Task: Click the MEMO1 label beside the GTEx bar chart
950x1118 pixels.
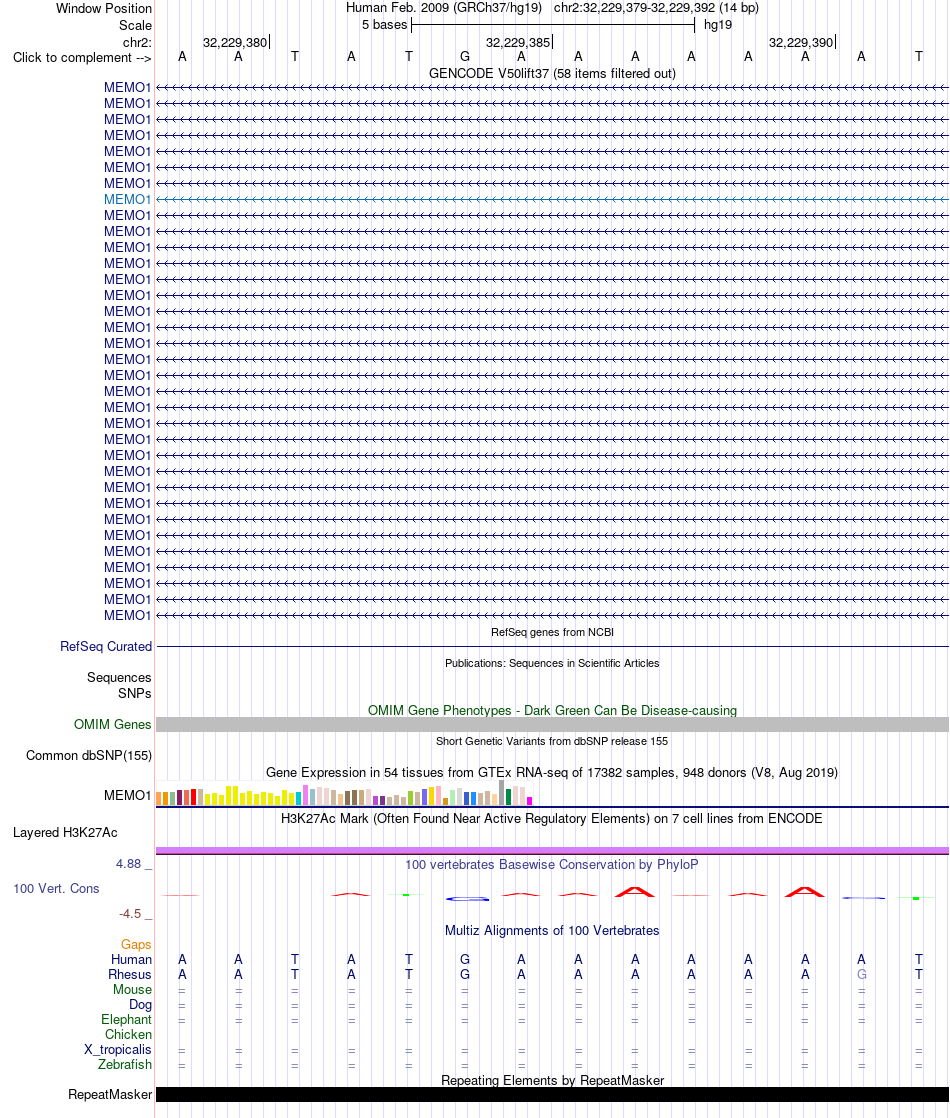Action: pos(128,795)
